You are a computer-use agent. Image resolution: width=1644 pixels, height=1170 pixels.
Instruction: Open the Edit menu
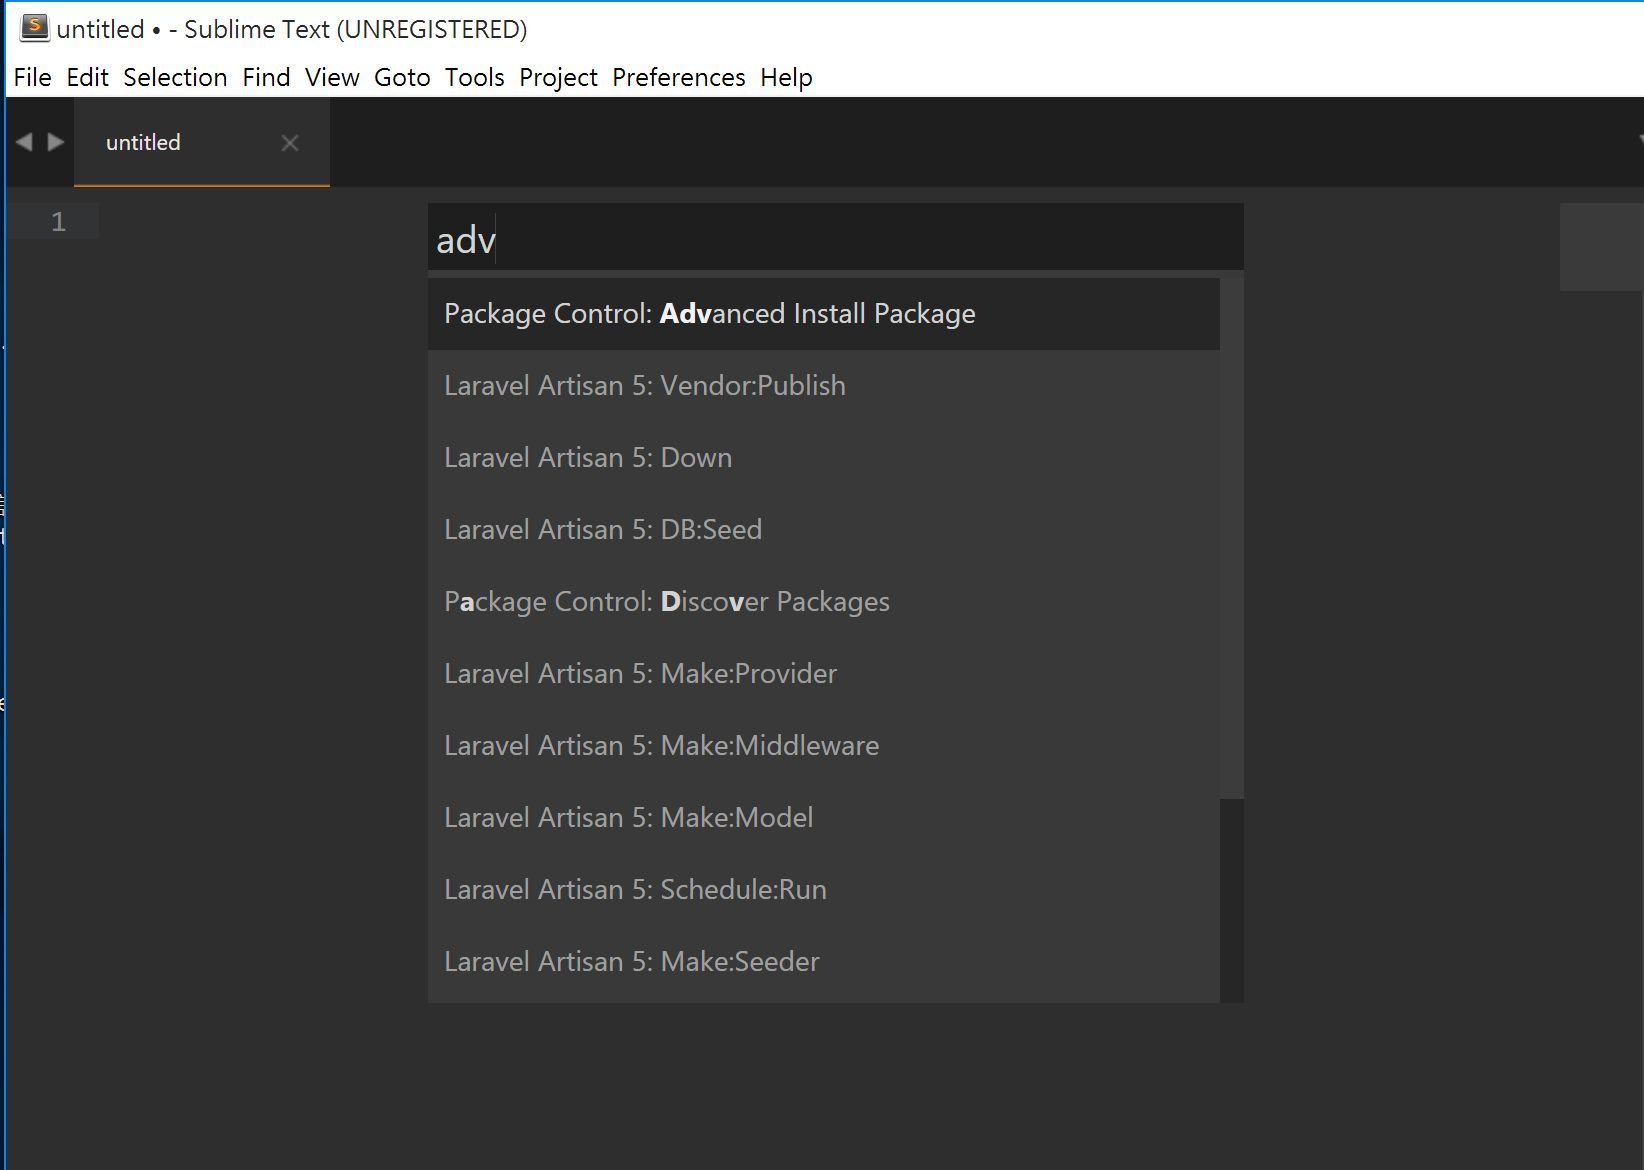pyautogui.click(x=87, y=77)
